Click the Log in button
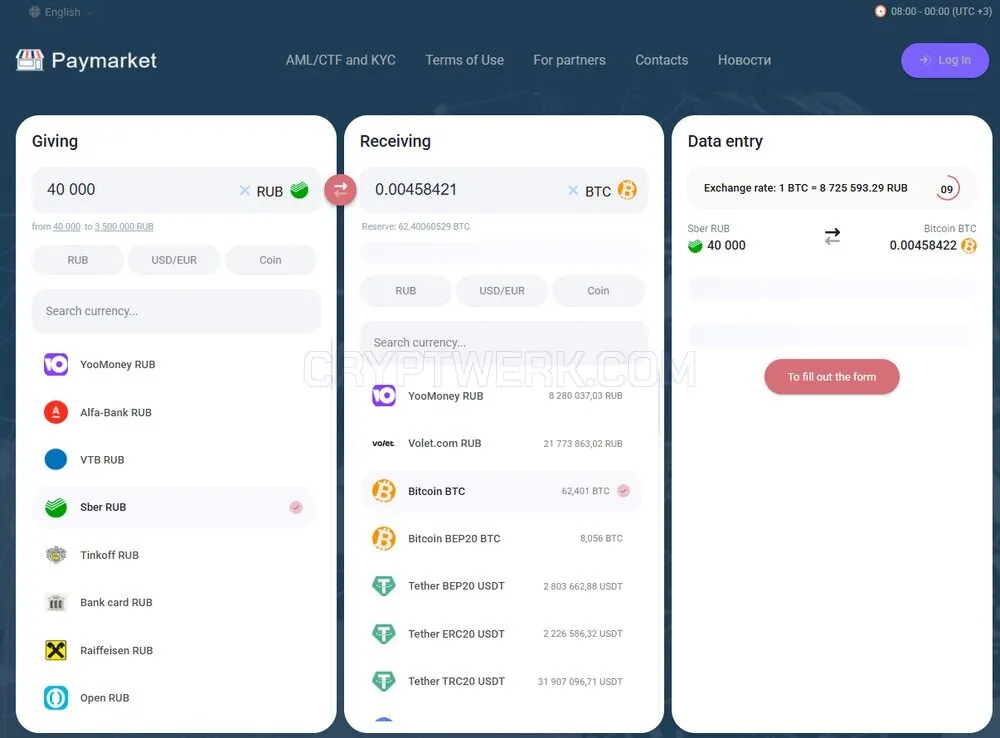1000x738 pixels. 945,60
